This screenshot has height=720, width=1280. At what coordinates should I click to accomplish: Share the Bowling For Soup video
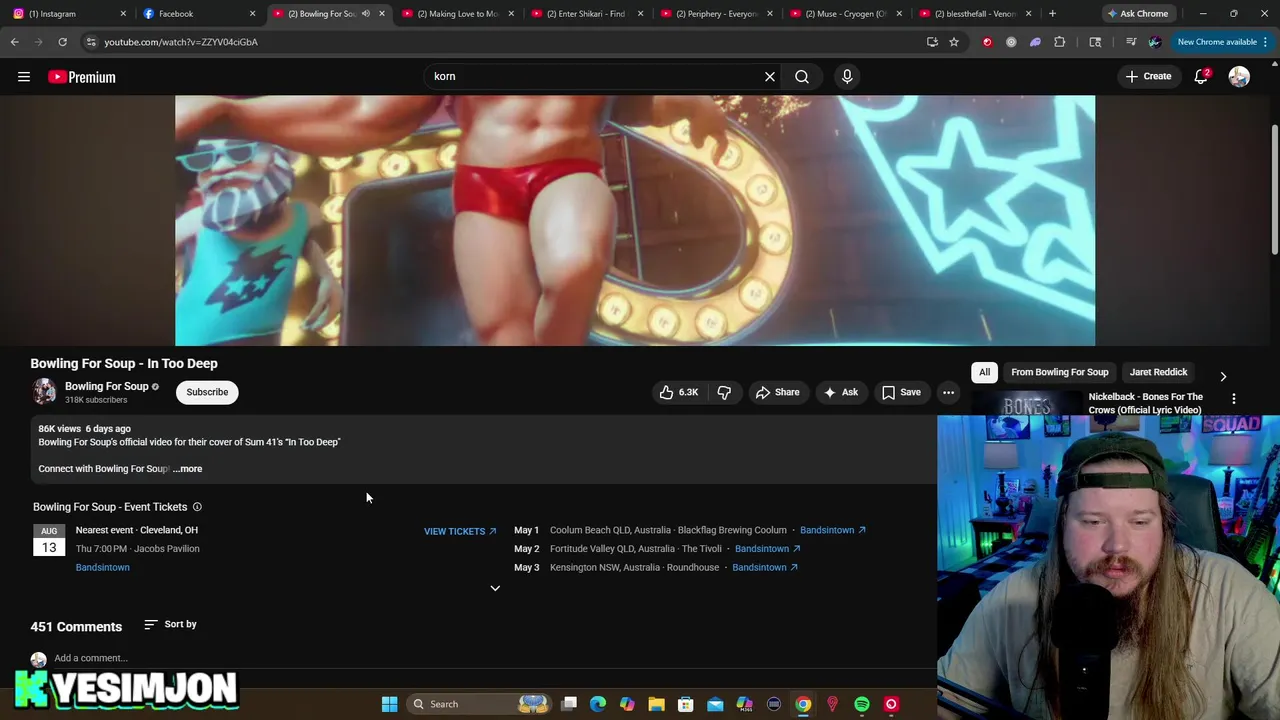click(x=778, y=392)
